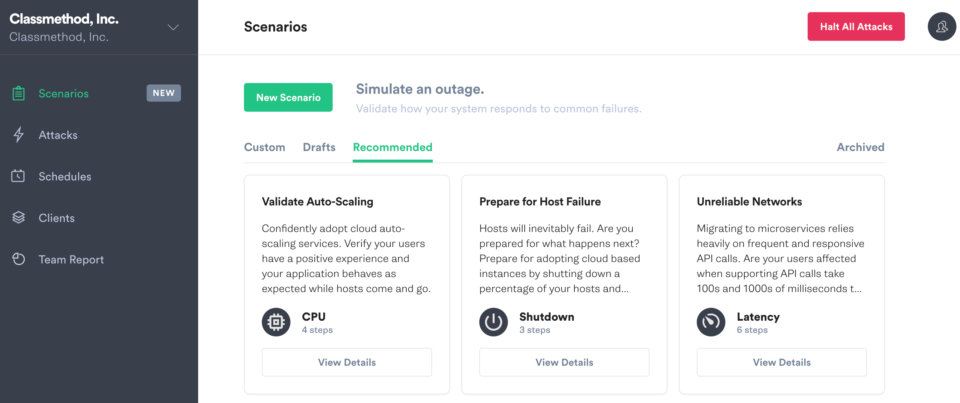
Task: Click the Attacks lightning bolt icon
Action: (19, 135)
